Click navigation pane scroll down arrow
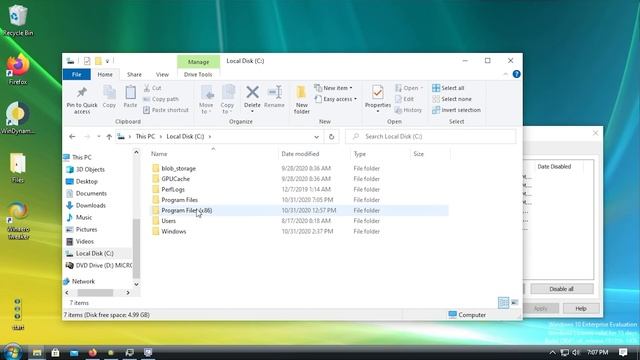The image size is (640, 360). pos(136,284)
